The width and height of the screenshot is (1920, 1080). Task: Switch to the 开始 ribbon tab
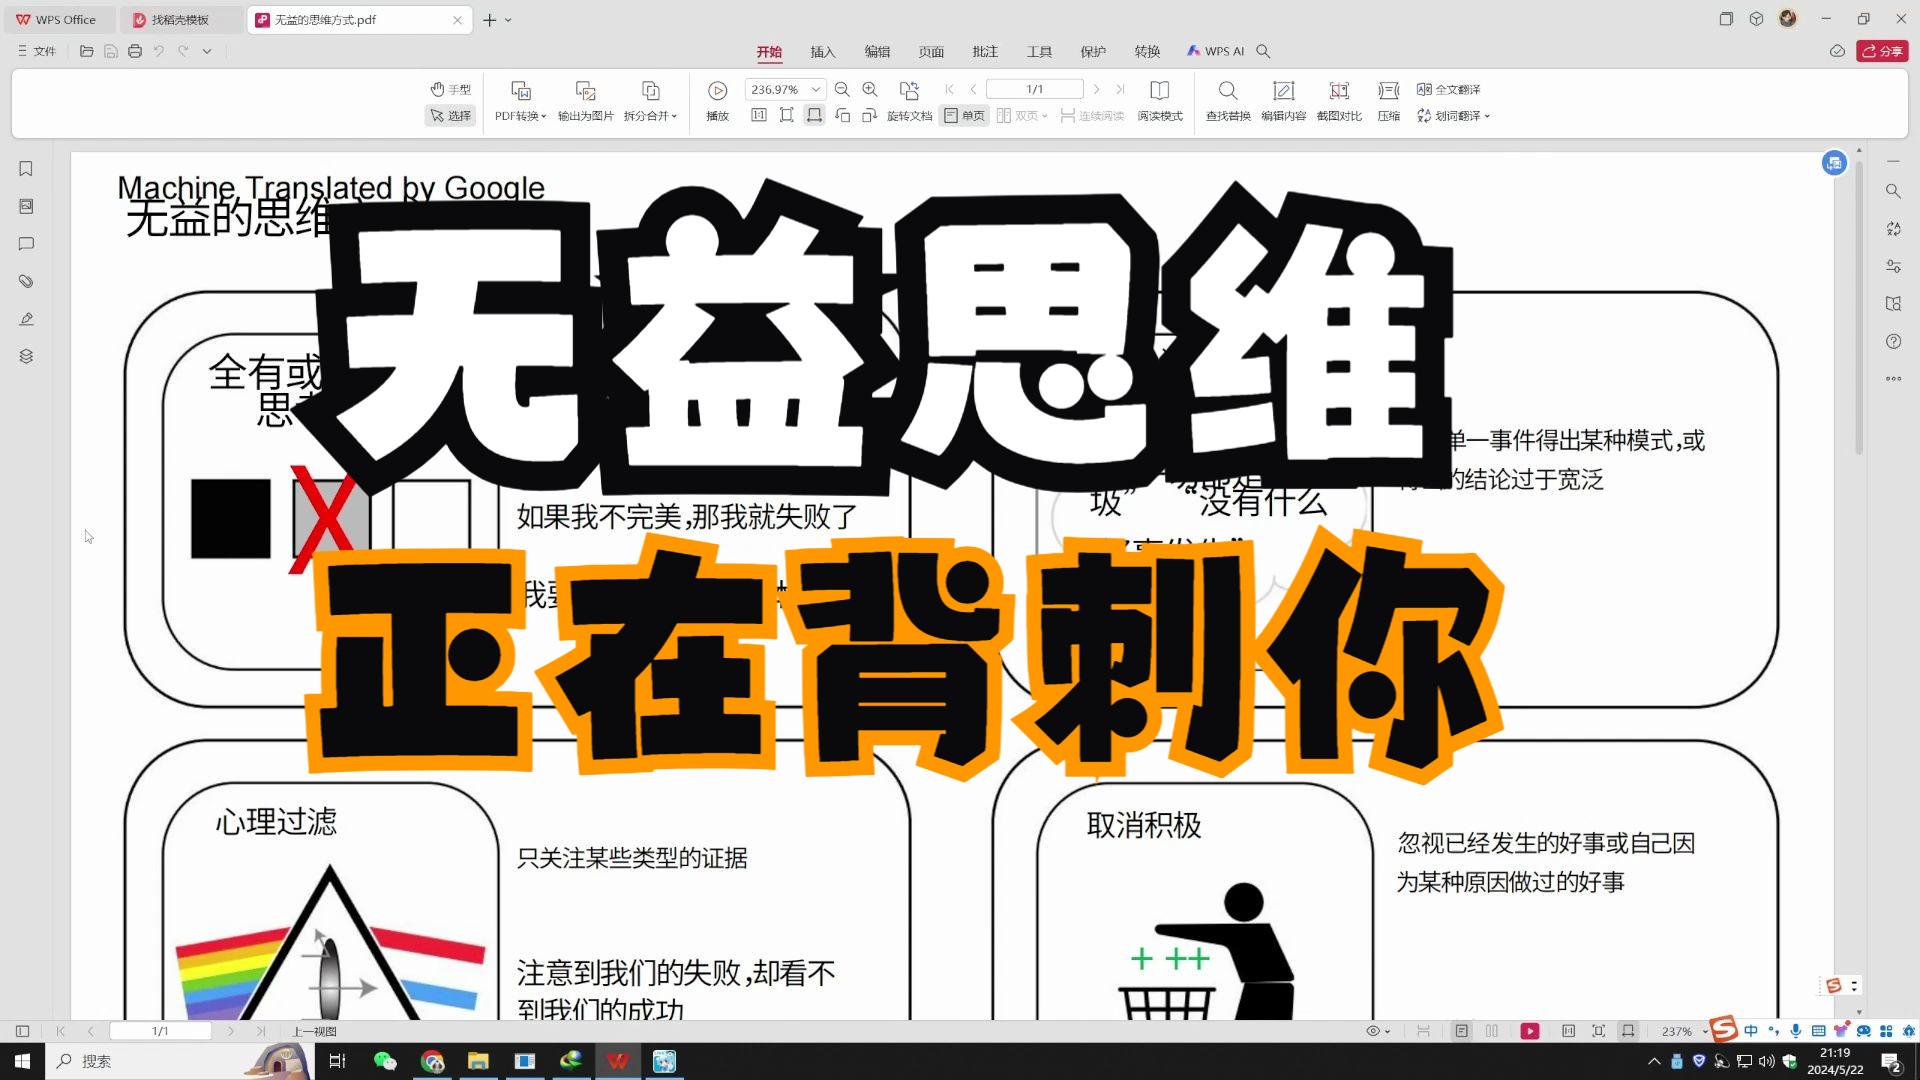tap(769, 51)
